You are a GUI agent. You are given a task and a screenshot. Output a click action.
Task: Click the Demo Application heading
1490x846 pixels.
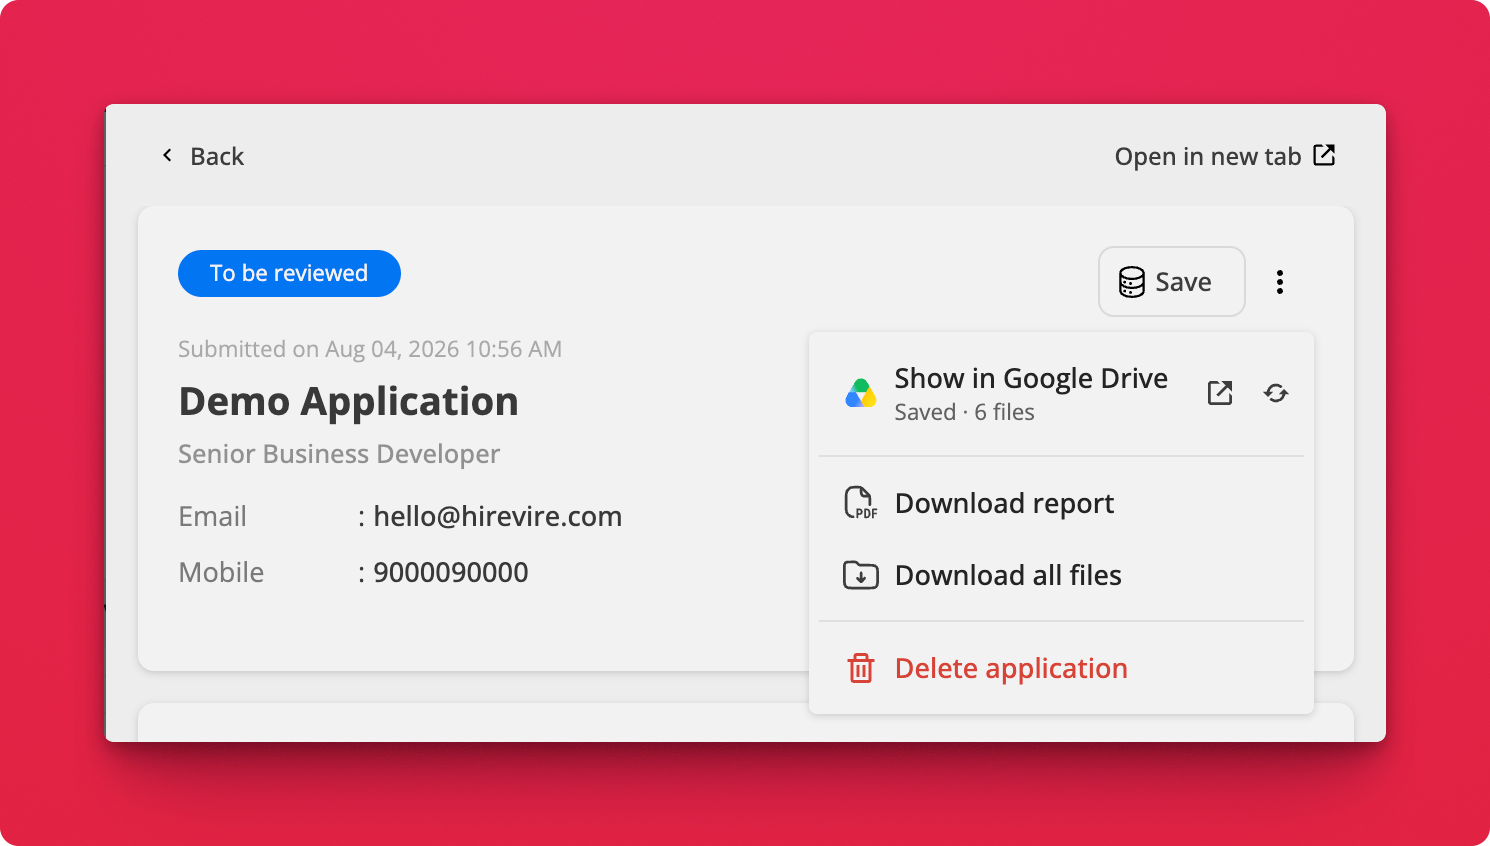pos(348,402)
